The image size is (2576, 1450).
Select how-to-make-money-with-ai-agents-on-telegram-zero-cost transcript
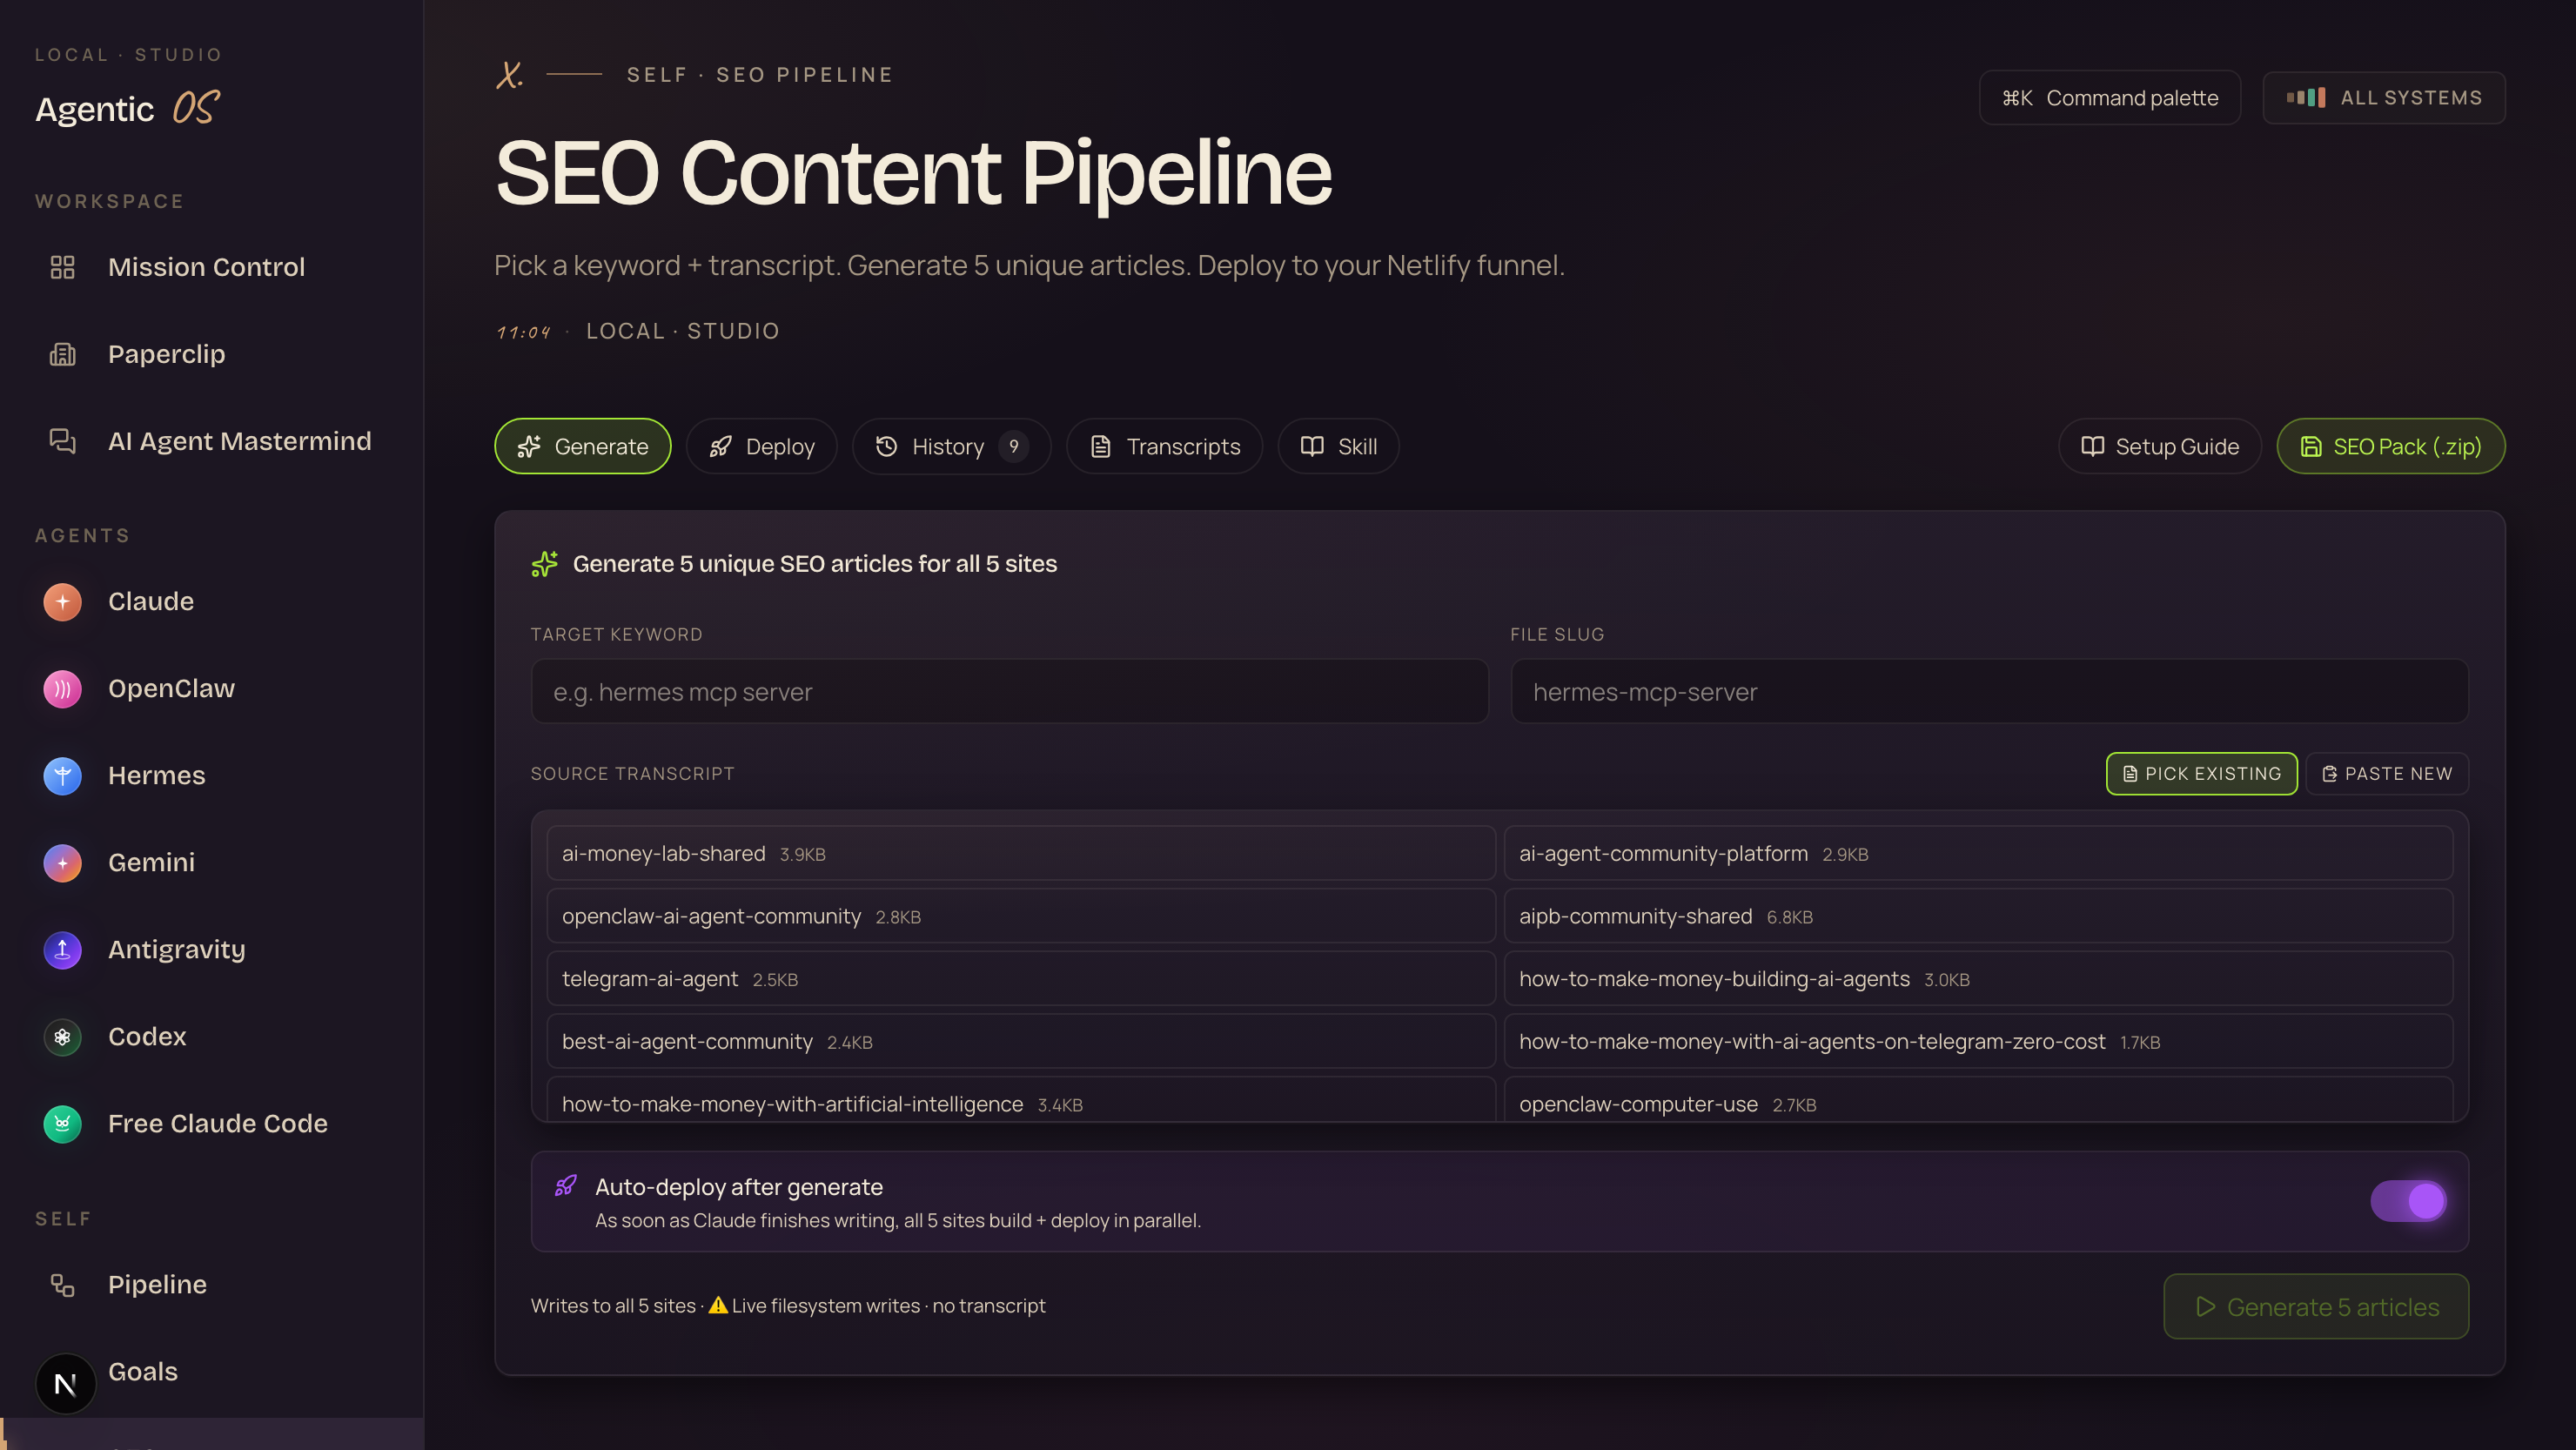[1978, 1042]
